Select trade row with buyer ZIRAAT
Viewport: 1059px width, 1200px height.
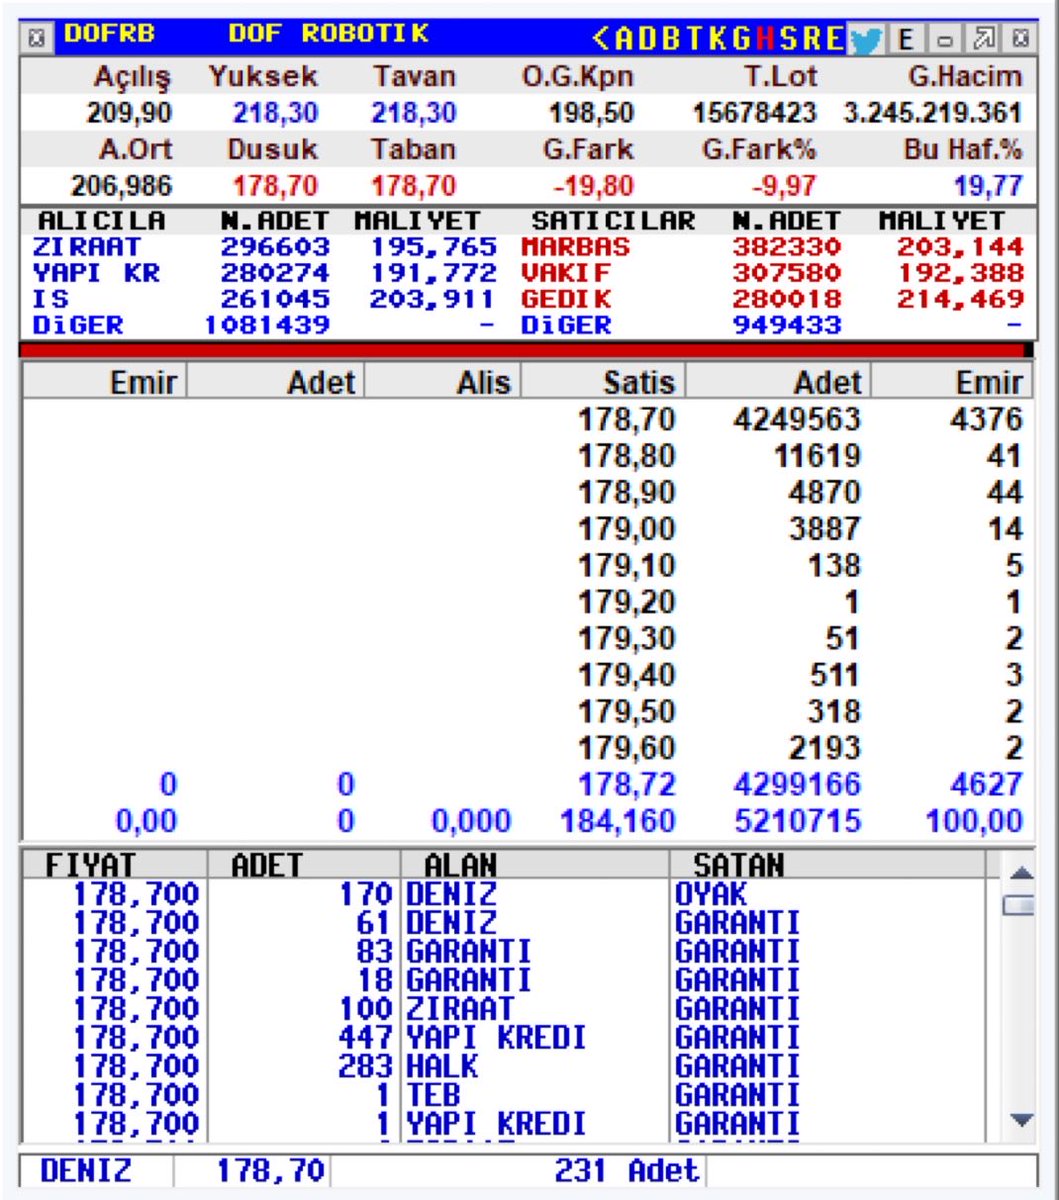coord(505,1009)
